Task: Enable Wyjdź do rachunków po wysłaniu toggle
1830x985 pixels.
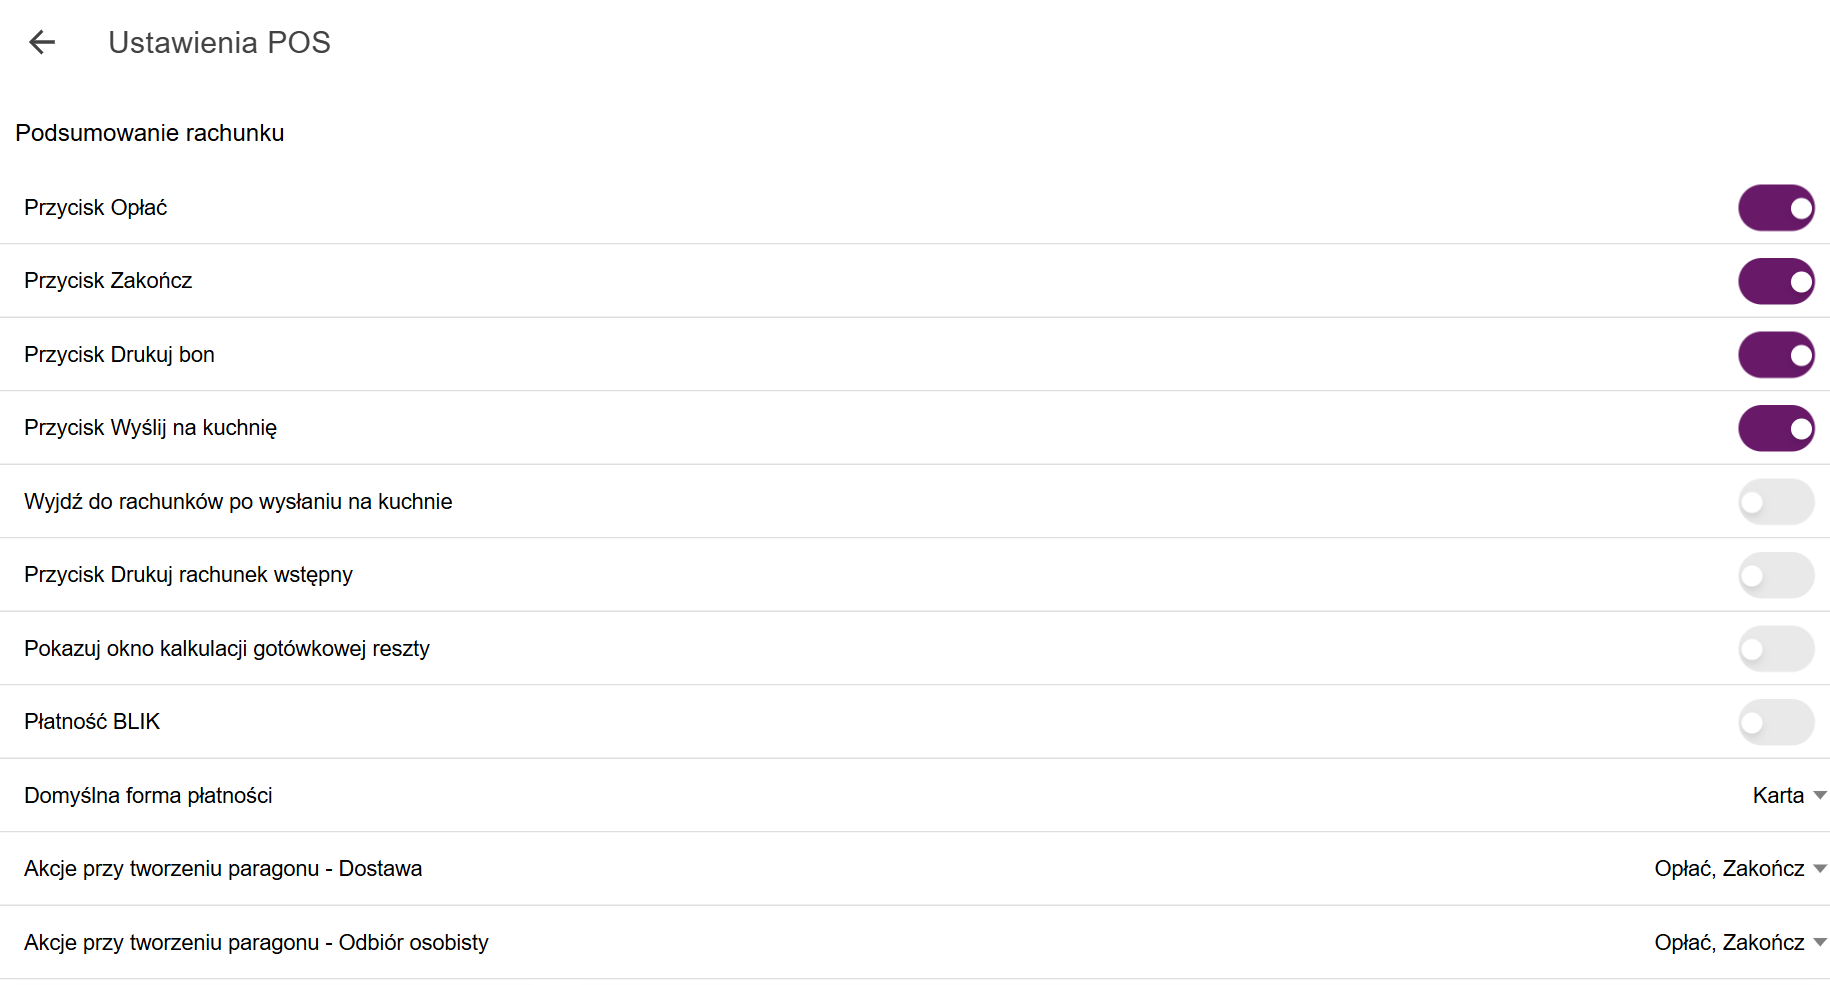Action: click(x=1776, y=502)
